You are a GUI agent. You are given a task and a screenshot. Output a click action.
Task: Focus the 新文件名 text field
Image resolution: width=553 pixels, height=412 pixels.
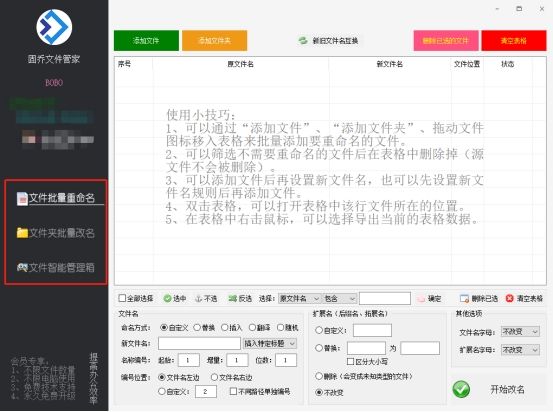point(199,343)
